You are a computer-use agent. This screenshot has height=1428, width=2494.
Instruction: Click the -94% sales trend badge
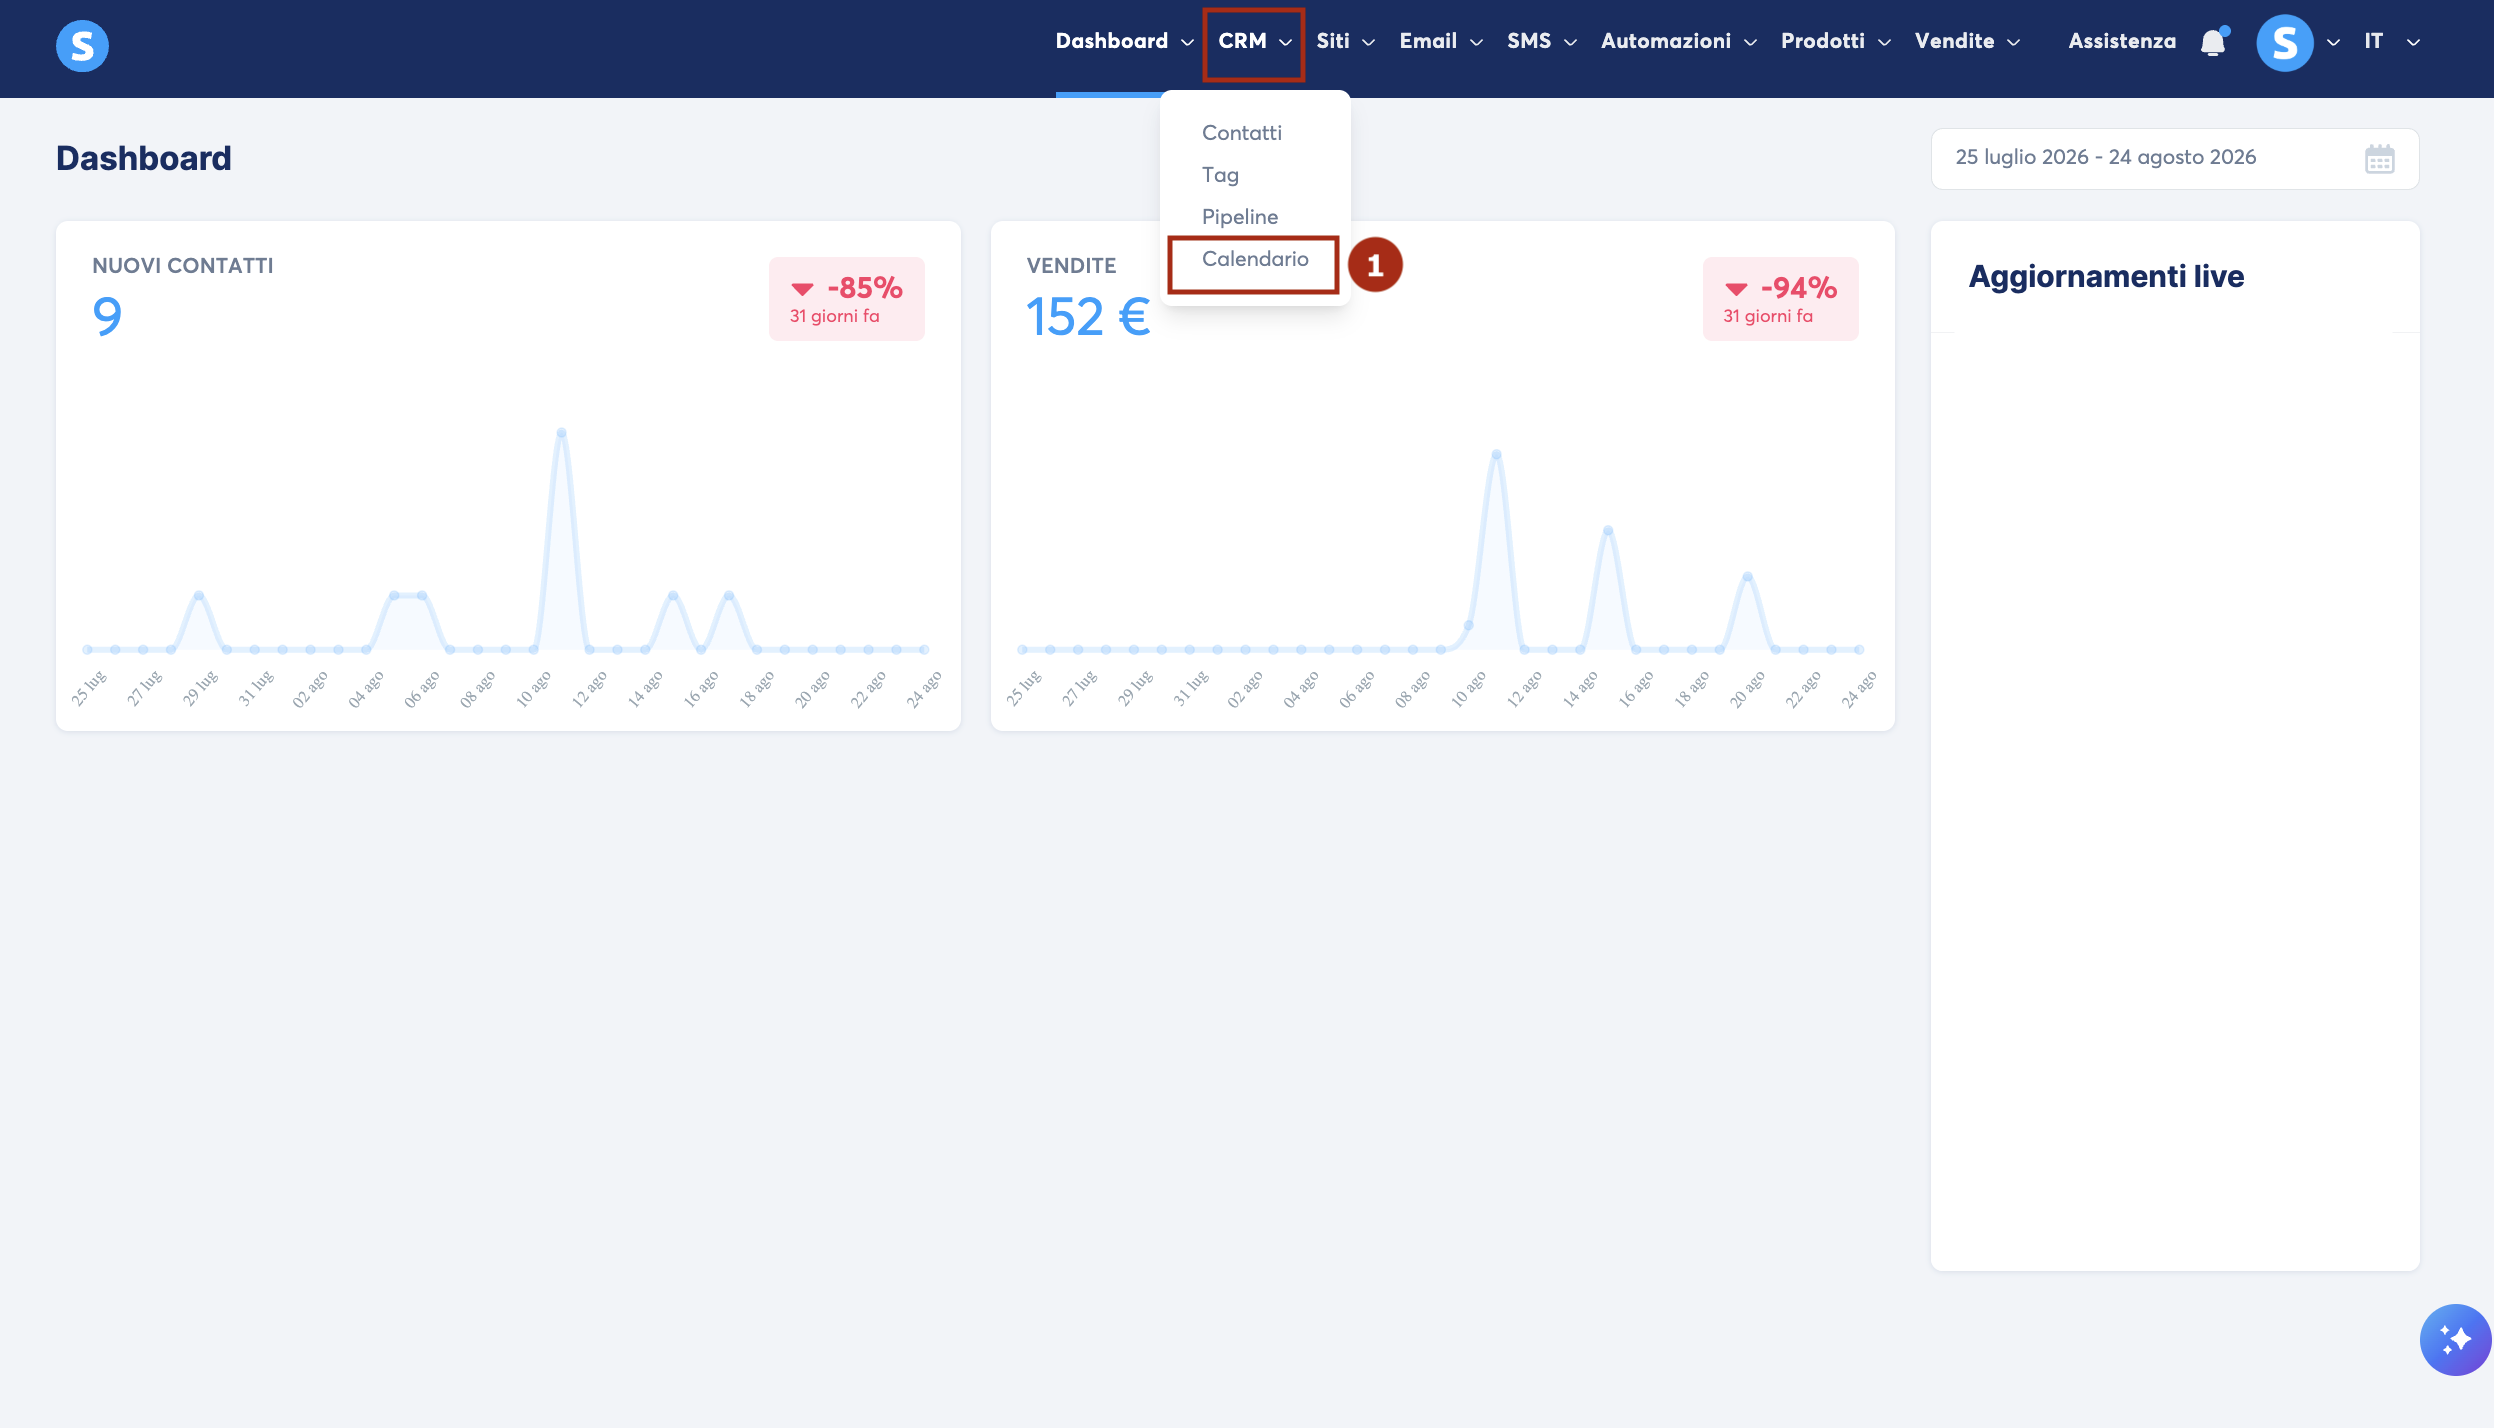(1781, 299)
